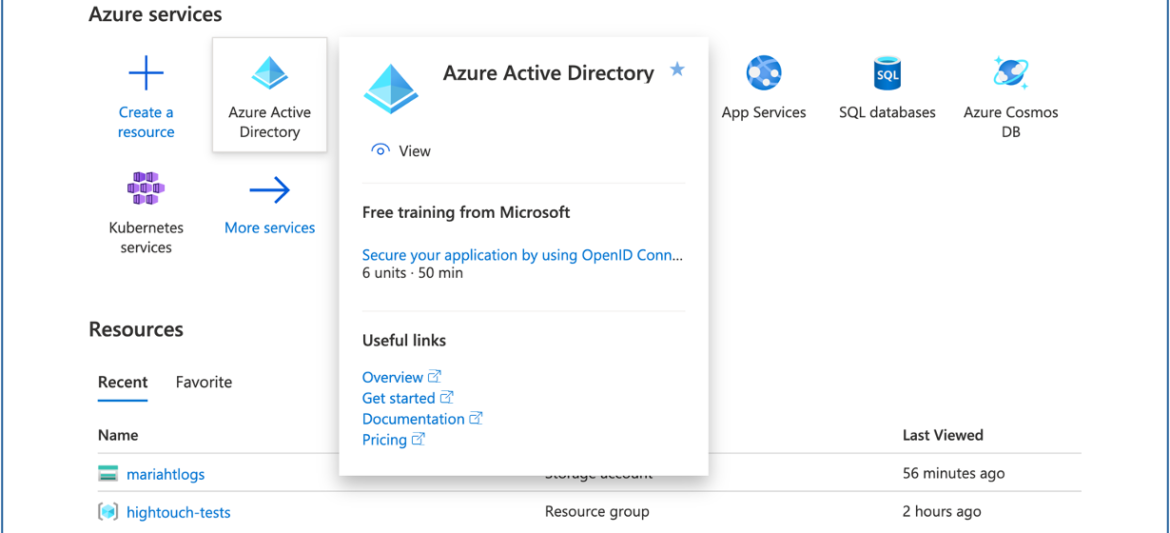Open the OpenID Connect training link
Image resolution: width=1170 pixels, height=533 pixels.
pyautogui.click(x=522, y=255)
